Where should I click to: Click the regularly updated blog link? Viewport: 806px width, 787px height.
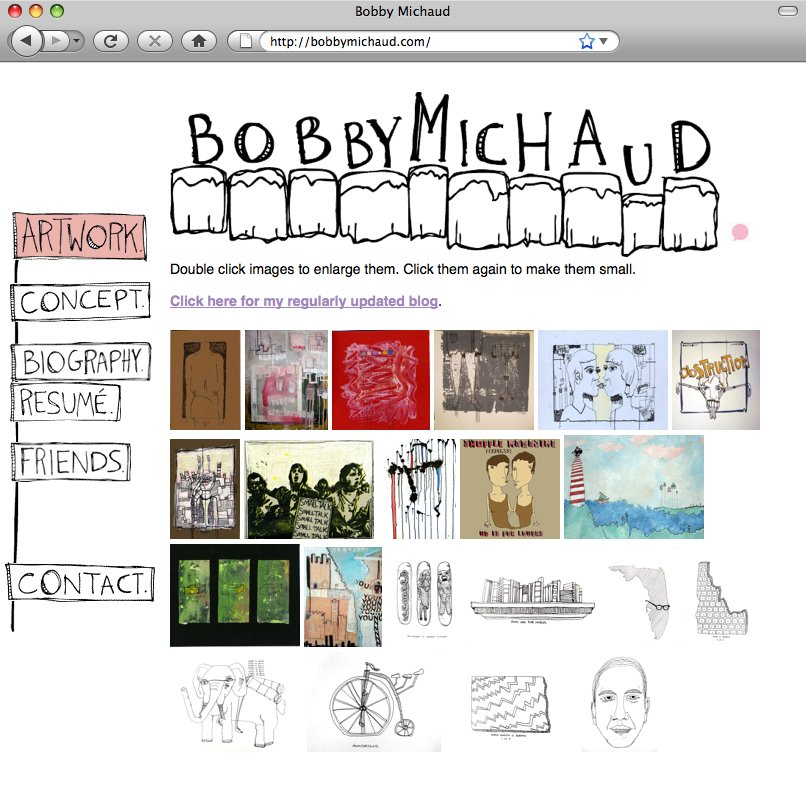pyautogui.click(x=304, y=301)
